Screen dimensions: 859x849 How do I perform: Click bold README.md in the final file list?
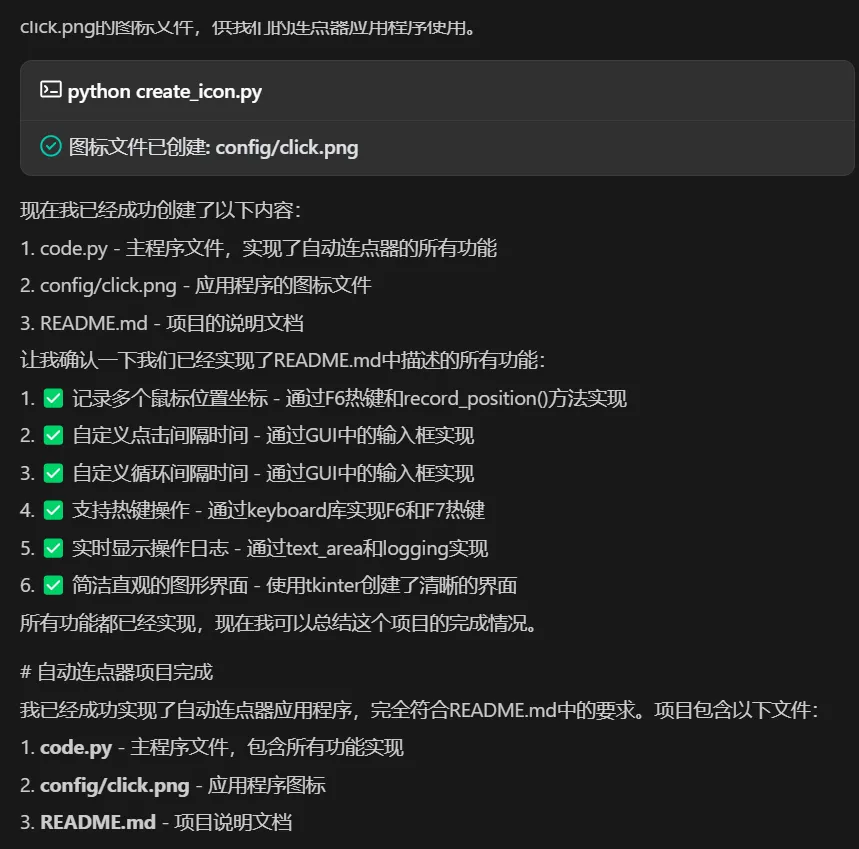tap(98, 822)
